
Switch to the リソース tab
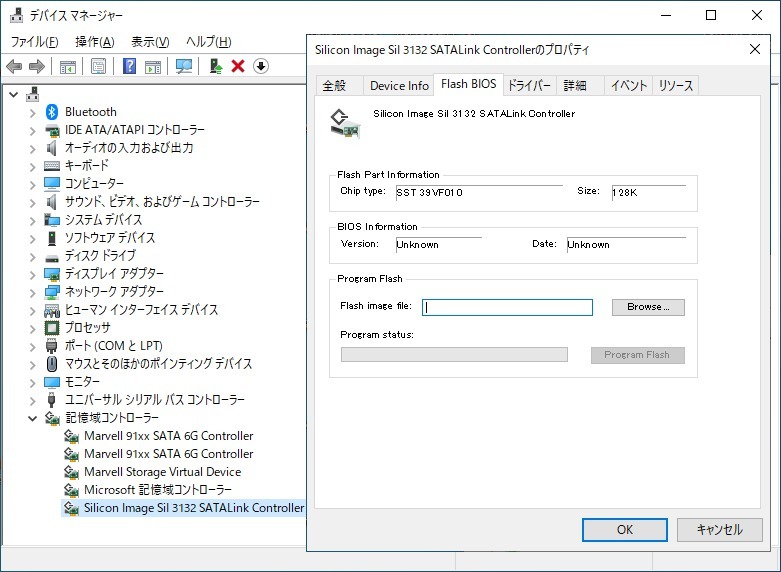[675, 86]
